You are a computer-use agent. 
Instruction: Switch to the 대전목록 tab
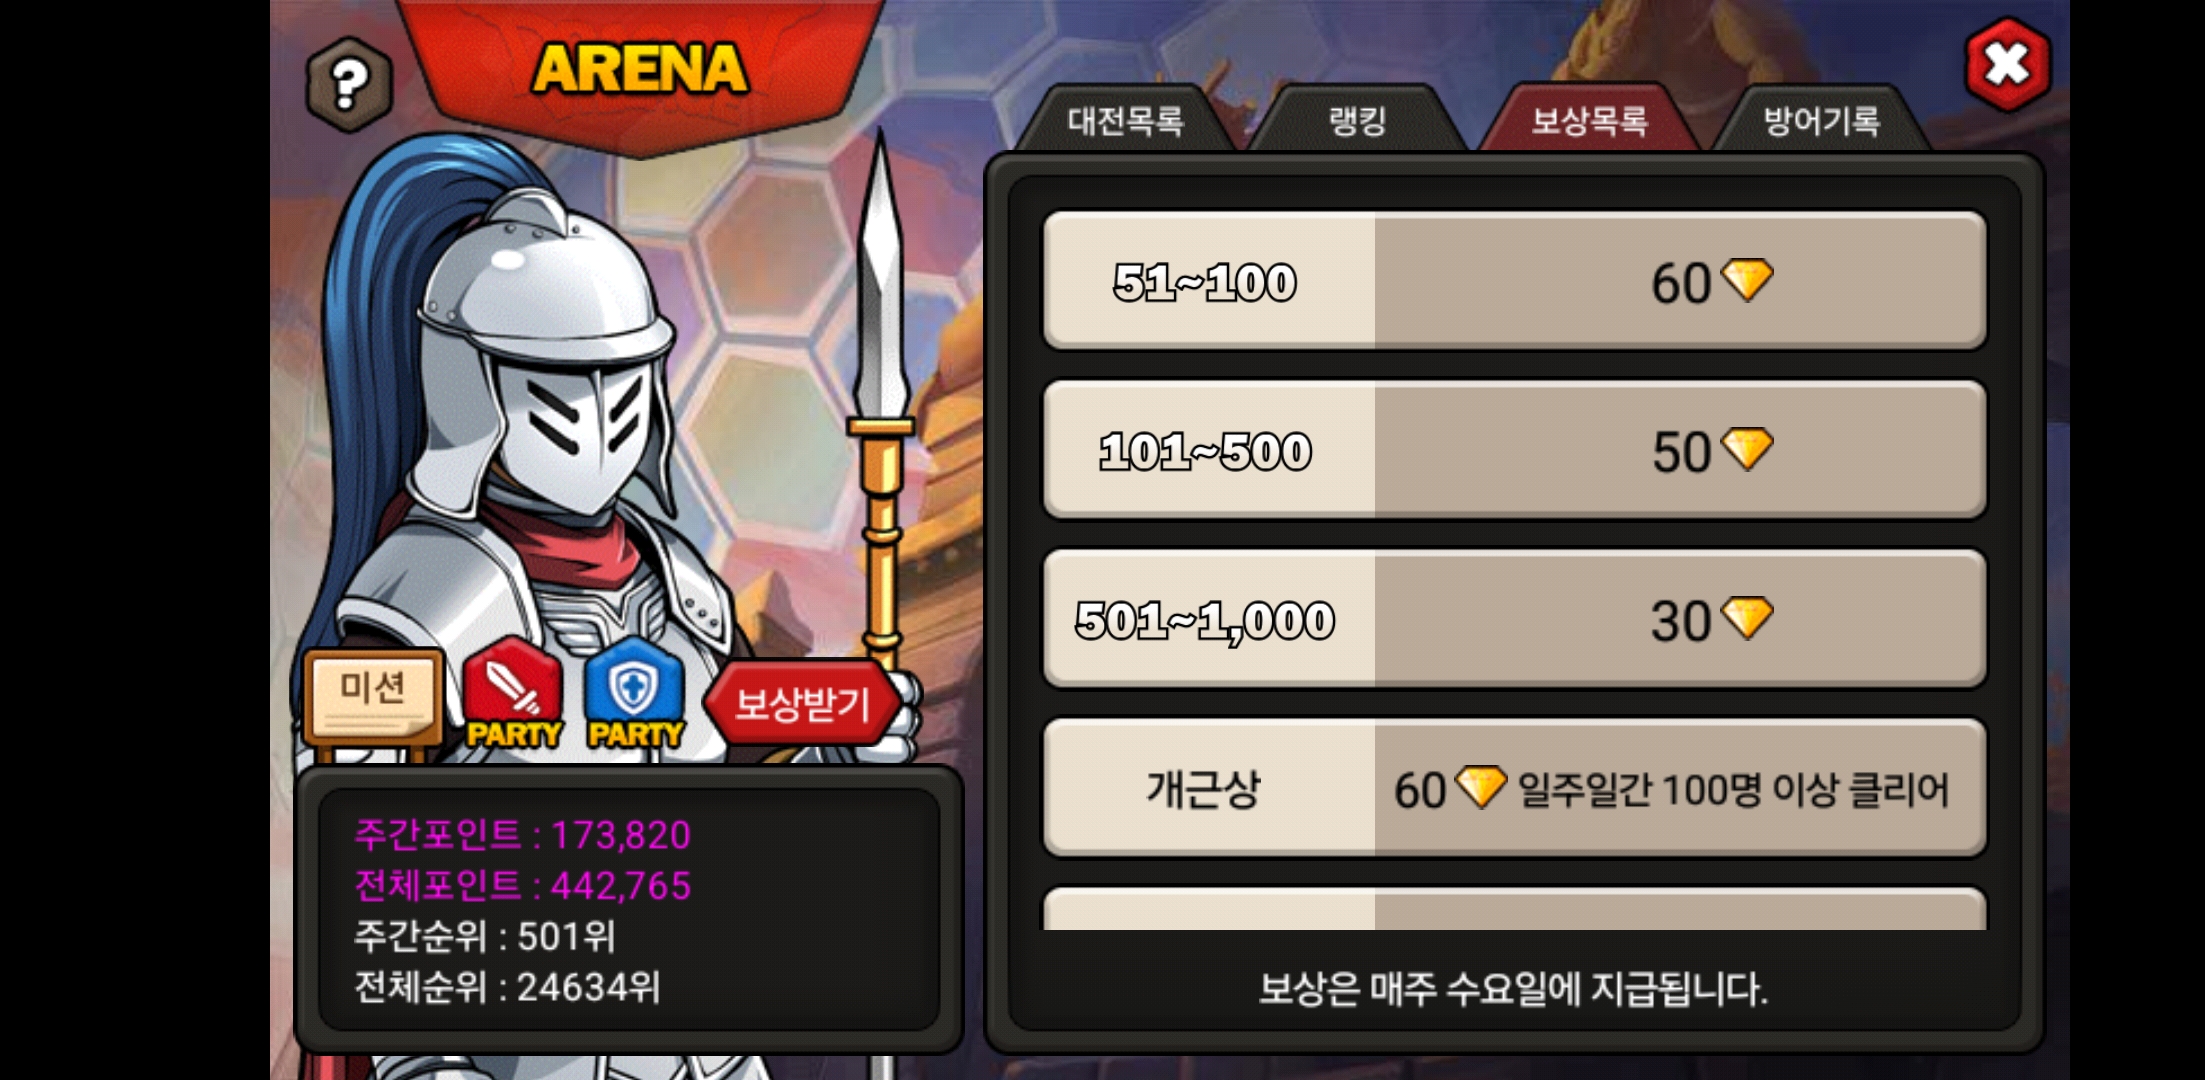[1125, 121]
